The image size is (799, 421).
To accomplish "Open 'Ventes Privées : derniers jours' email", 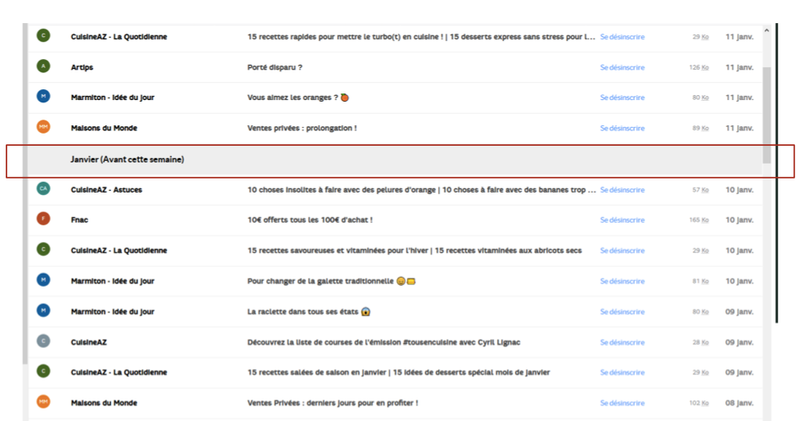I will click(332, 403).
